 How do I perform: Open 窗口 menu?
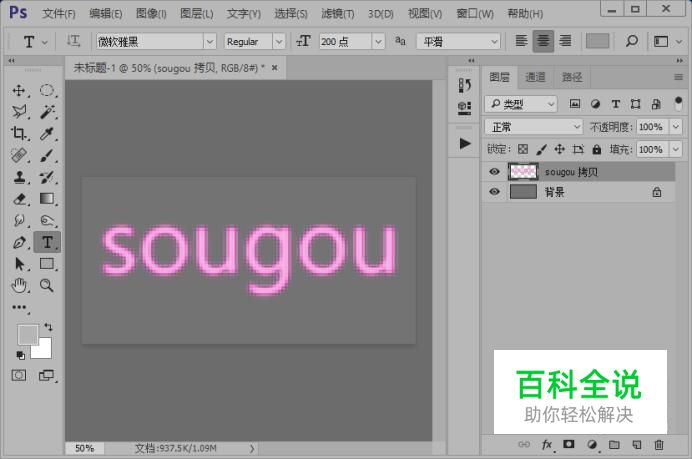pos(475,14)
